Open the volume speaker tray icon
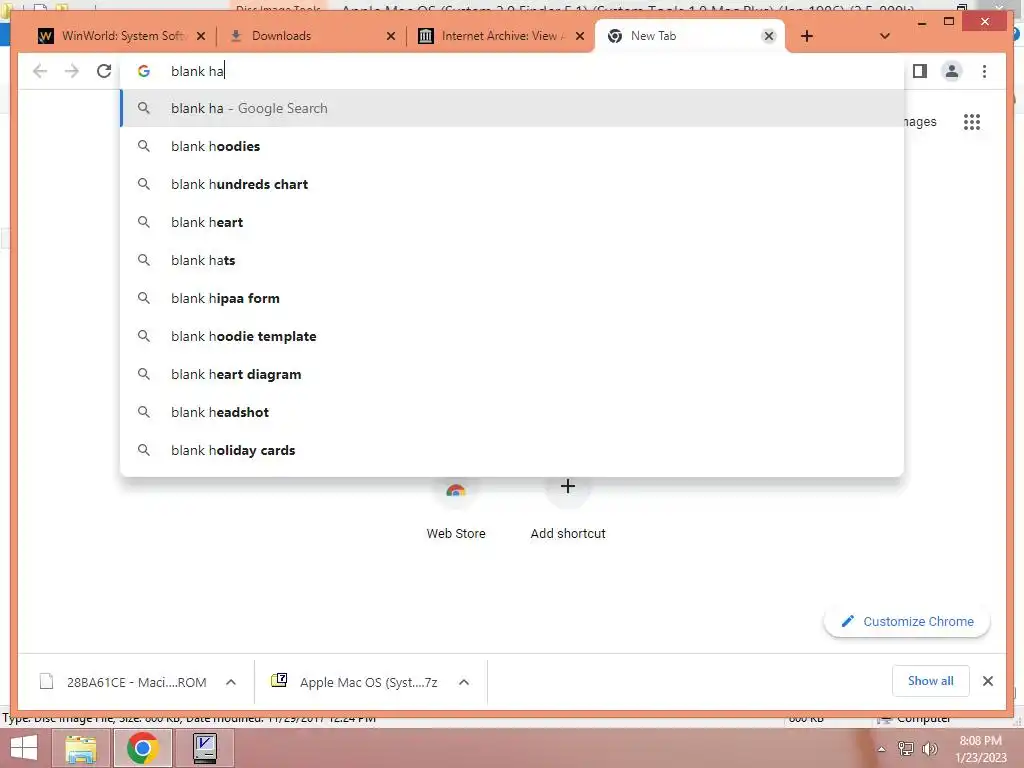Image resolution: width=1024 pixels, height=768 pixels. pos(930,748)
